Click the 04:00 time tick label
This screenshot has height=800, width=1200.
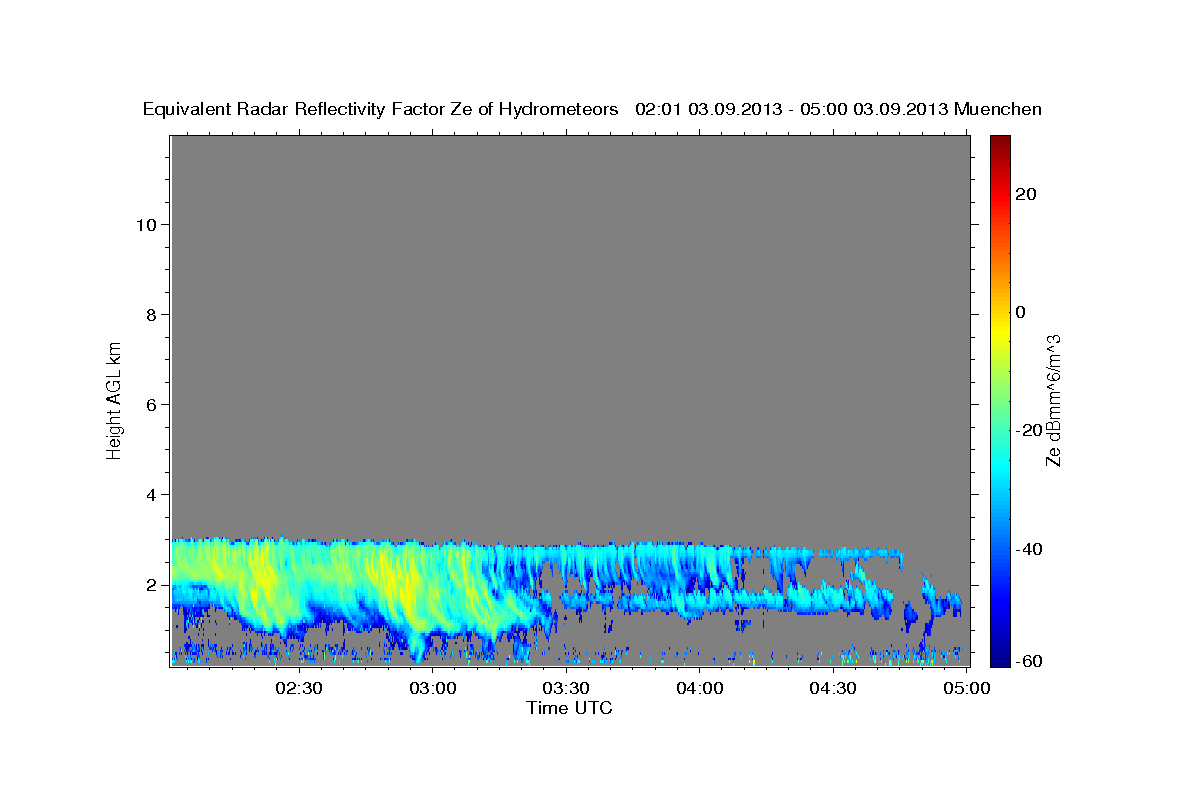tap(700, 688)
